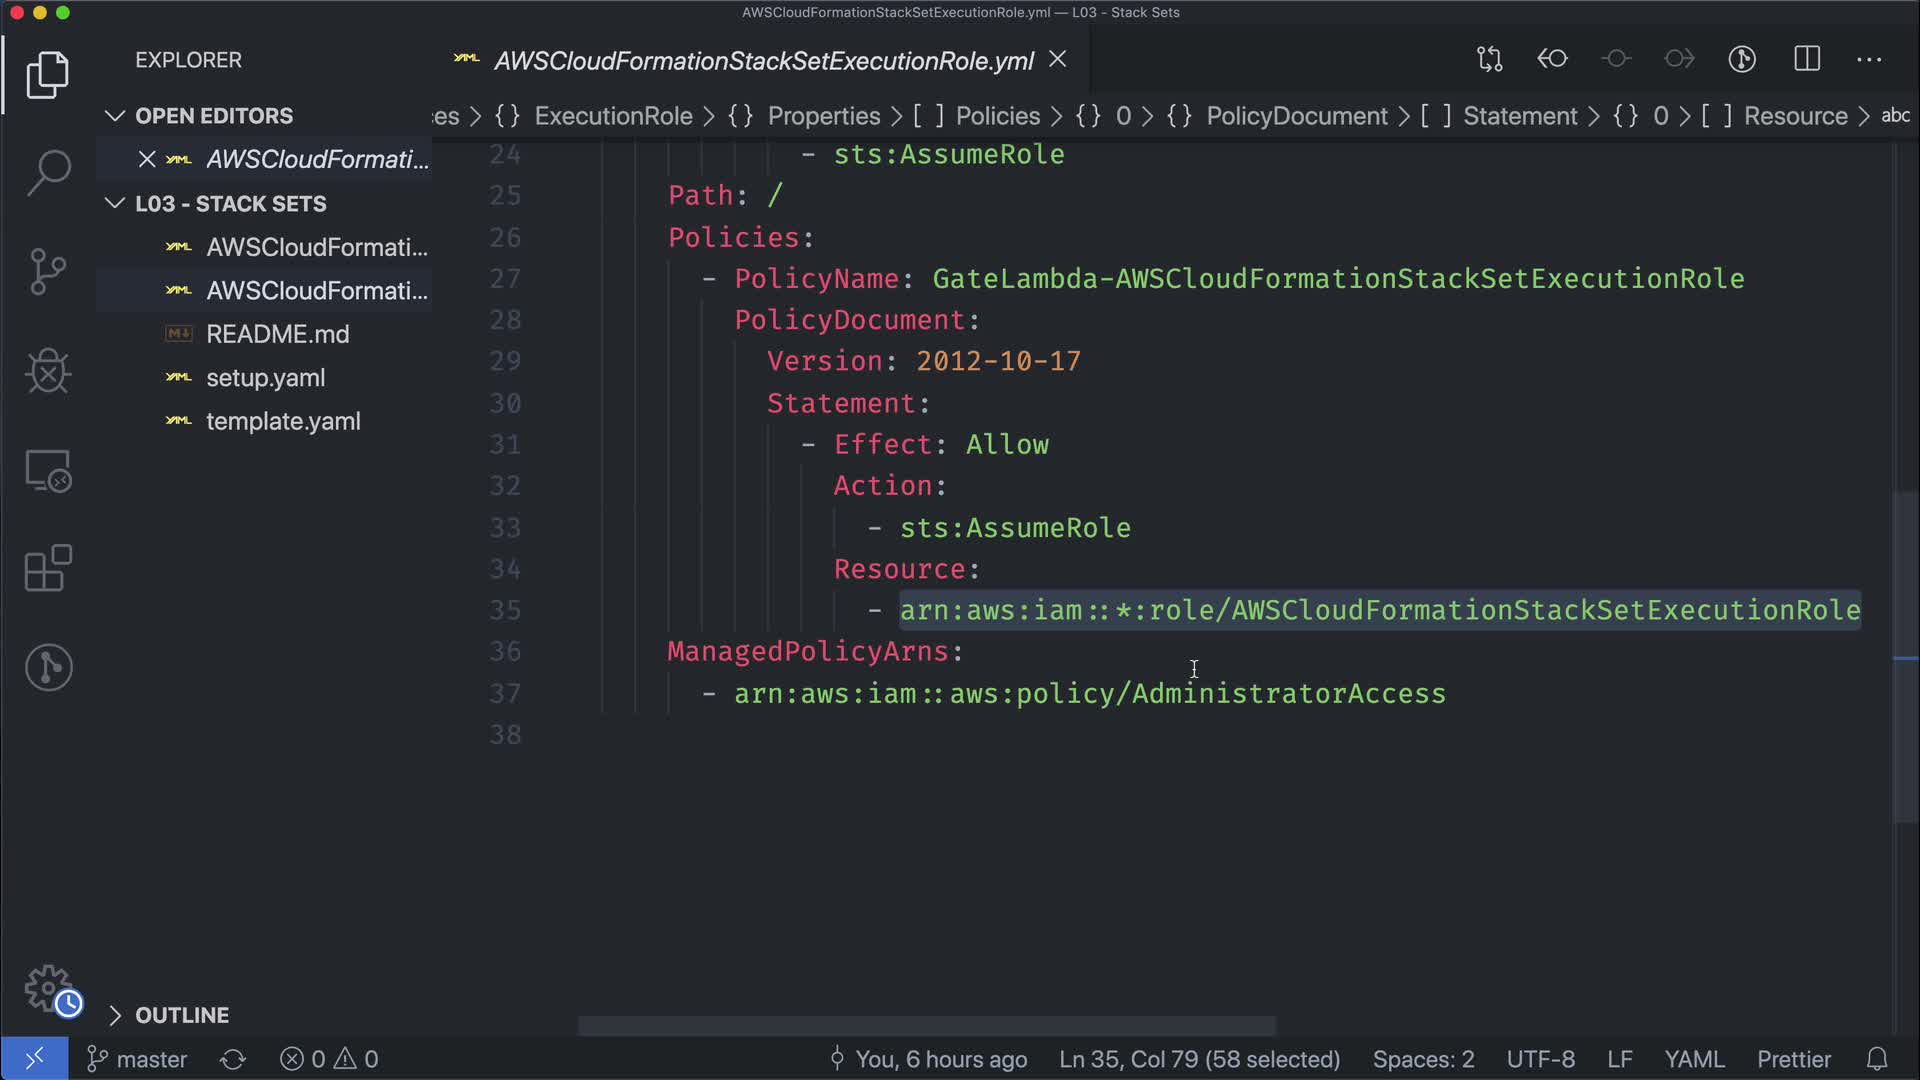
Task: Open the README.md file
Action: [x=277, y=334]
